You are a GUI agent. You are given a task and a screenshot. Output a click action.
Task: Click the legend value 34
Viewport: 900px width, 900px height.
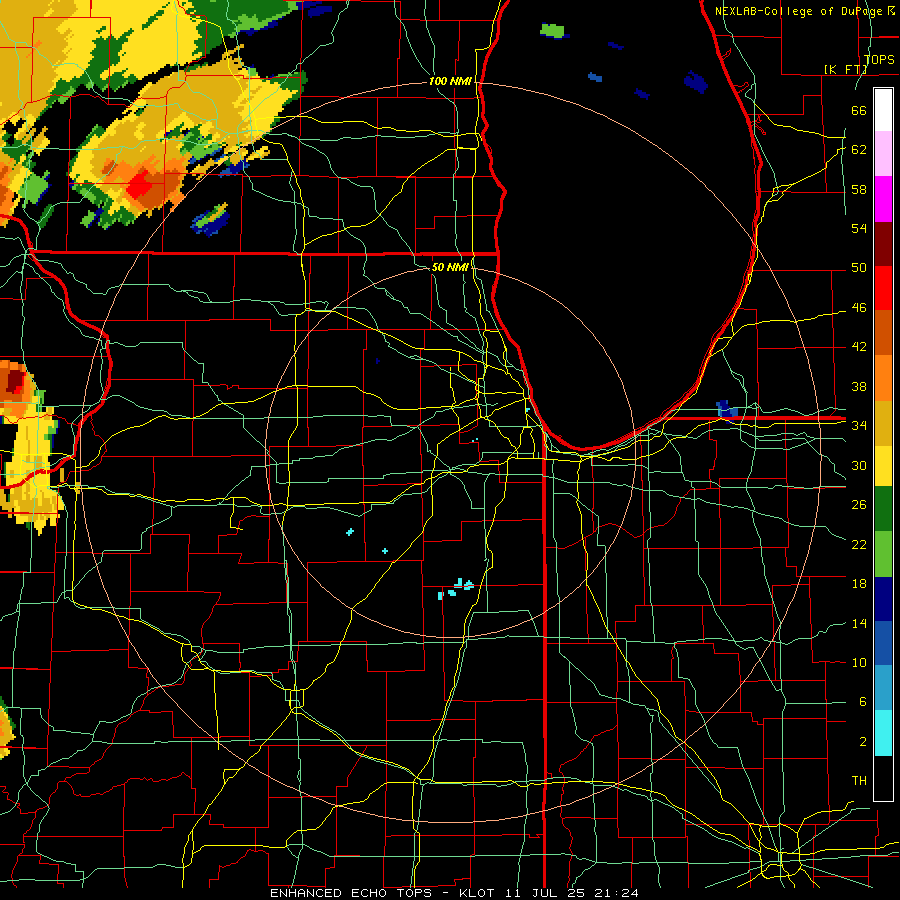[x=859, y=426]
